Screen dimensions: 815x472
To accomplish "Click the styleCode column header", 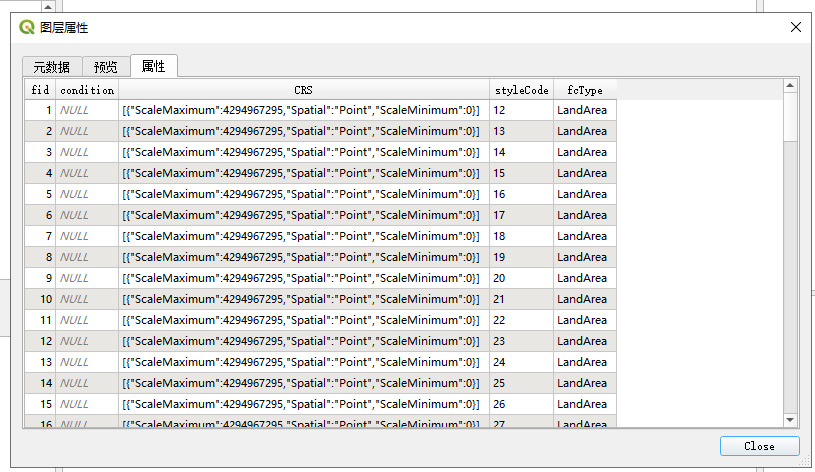I will pyautogui.click(x=521, y=90).
